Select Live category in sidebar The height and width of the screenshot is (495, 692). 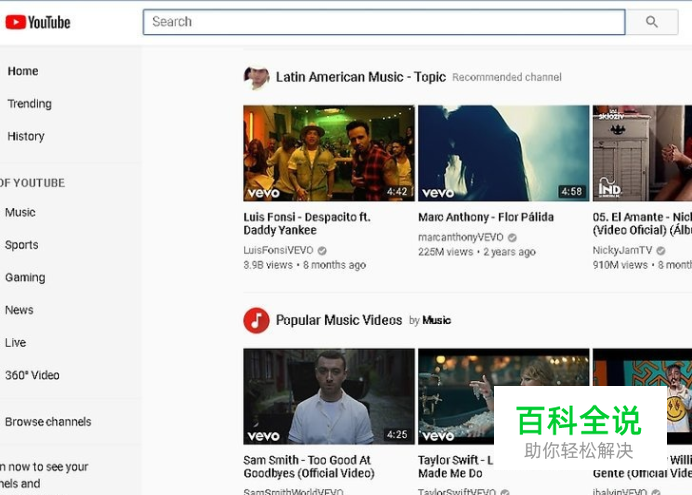tap(15, 343)
